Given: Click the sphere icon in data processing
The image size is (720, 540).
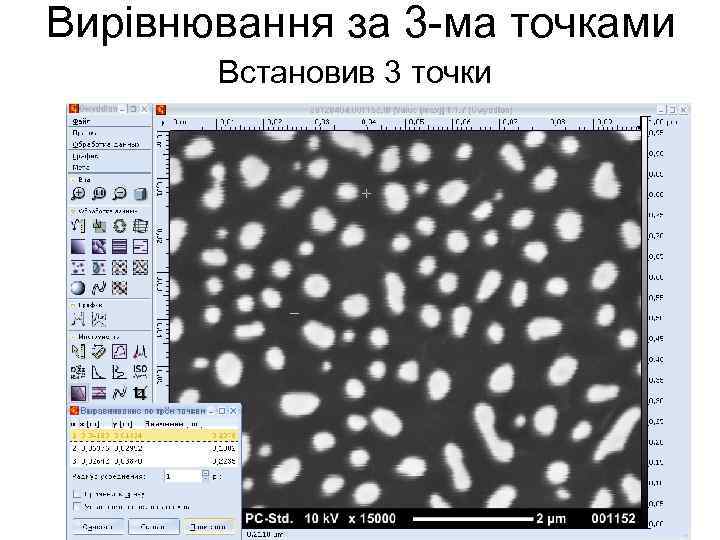Looking at the screenshot, I should 79,288.
